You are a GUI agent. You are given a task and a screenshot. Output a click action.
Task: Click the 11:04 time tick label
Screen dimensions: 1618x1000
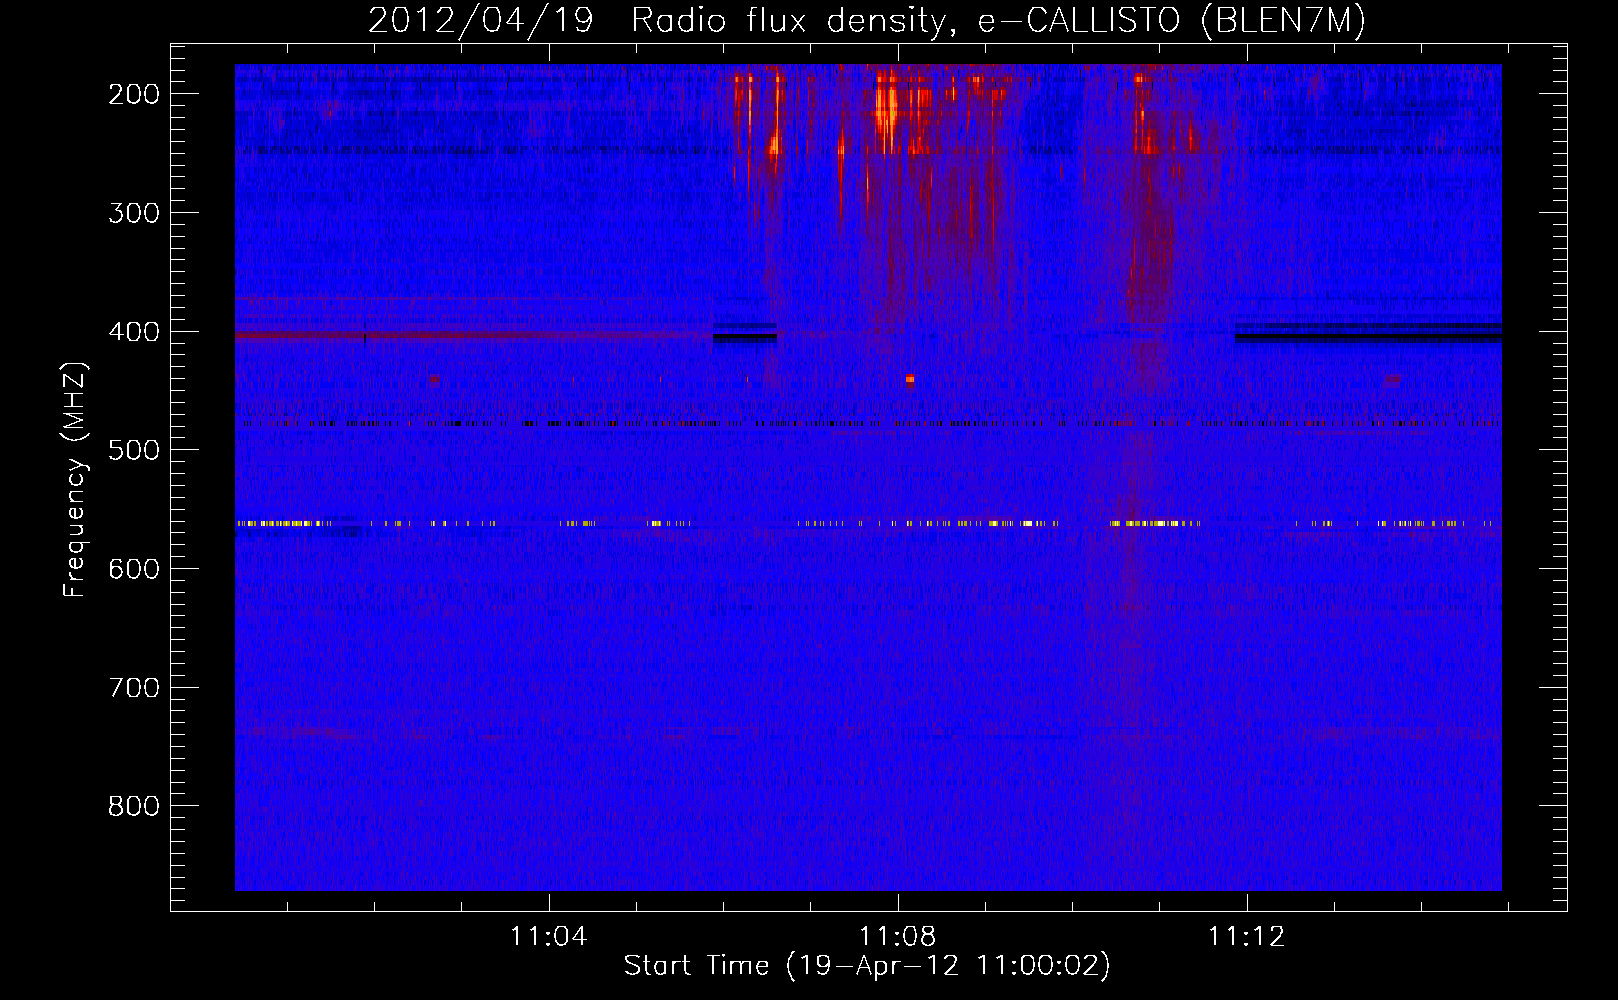coord(548,937)
